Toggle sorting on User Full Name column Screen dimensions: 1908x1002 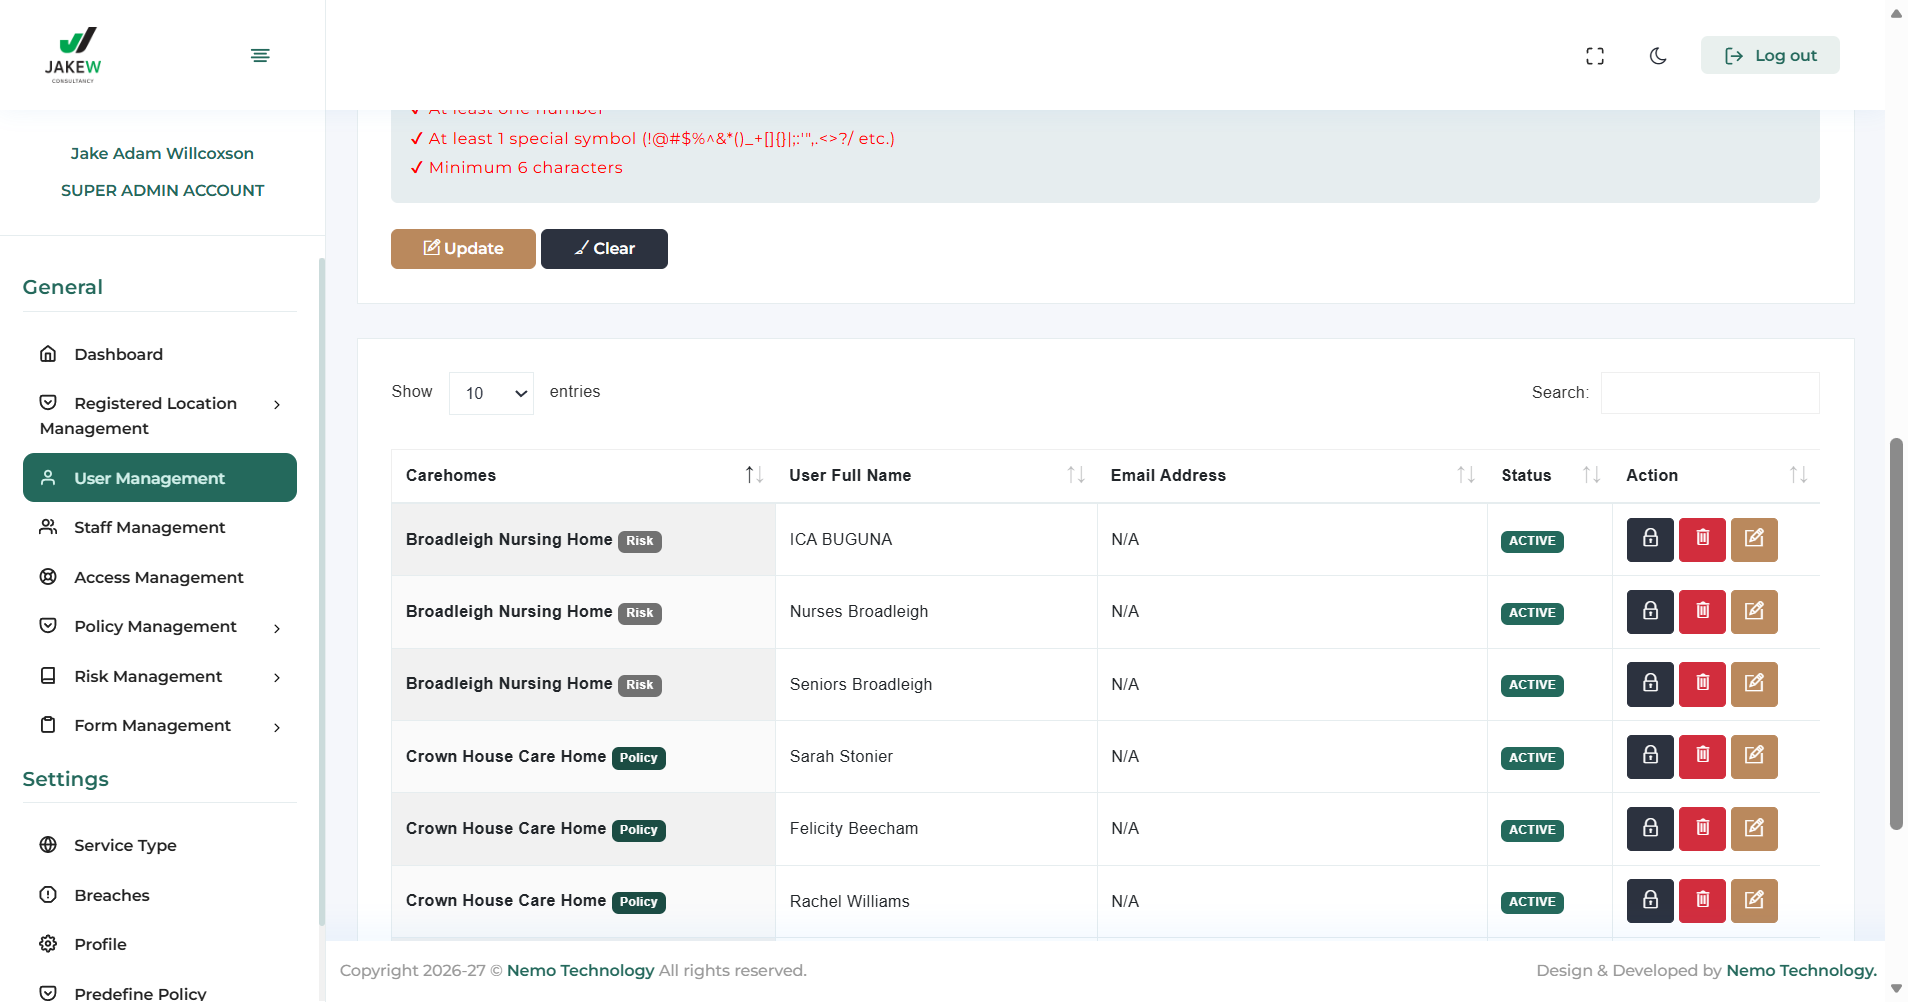[x=1075, y=475]
